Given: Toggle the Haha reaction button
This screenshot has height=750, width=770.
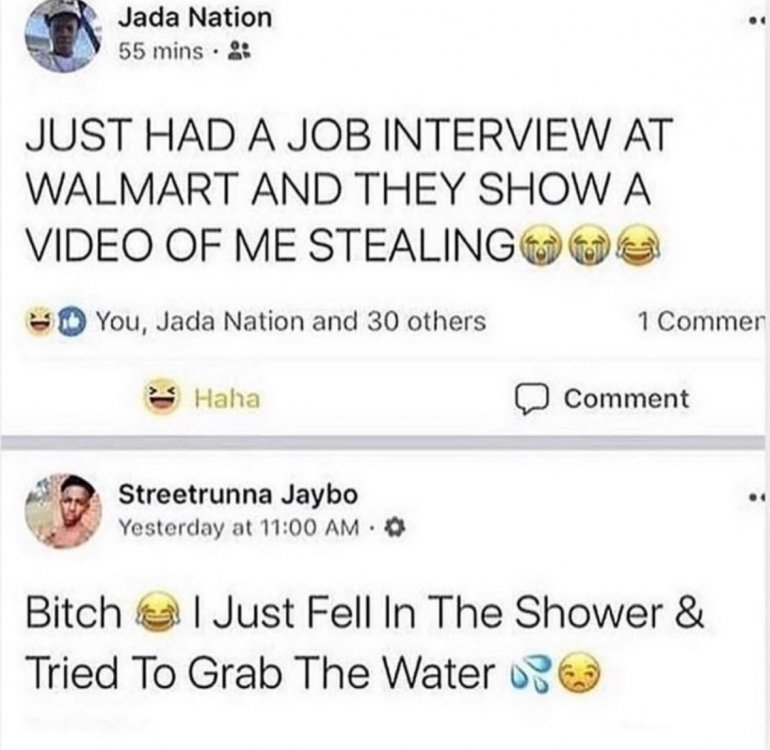Looking at the screenshot, I should (202, 398).
